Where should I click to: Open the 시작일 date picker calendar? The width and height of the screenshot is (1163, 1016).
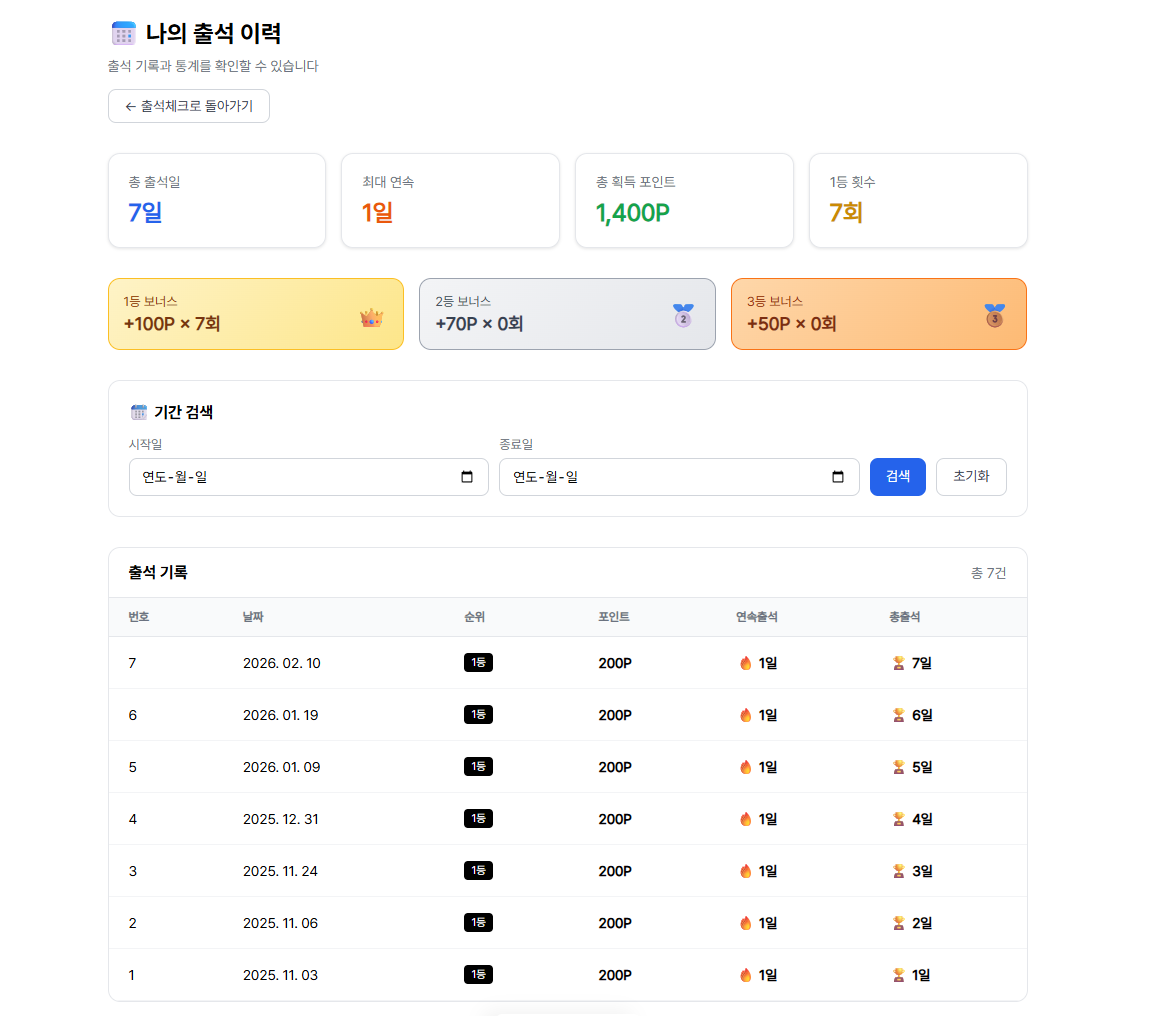(467, 477)
